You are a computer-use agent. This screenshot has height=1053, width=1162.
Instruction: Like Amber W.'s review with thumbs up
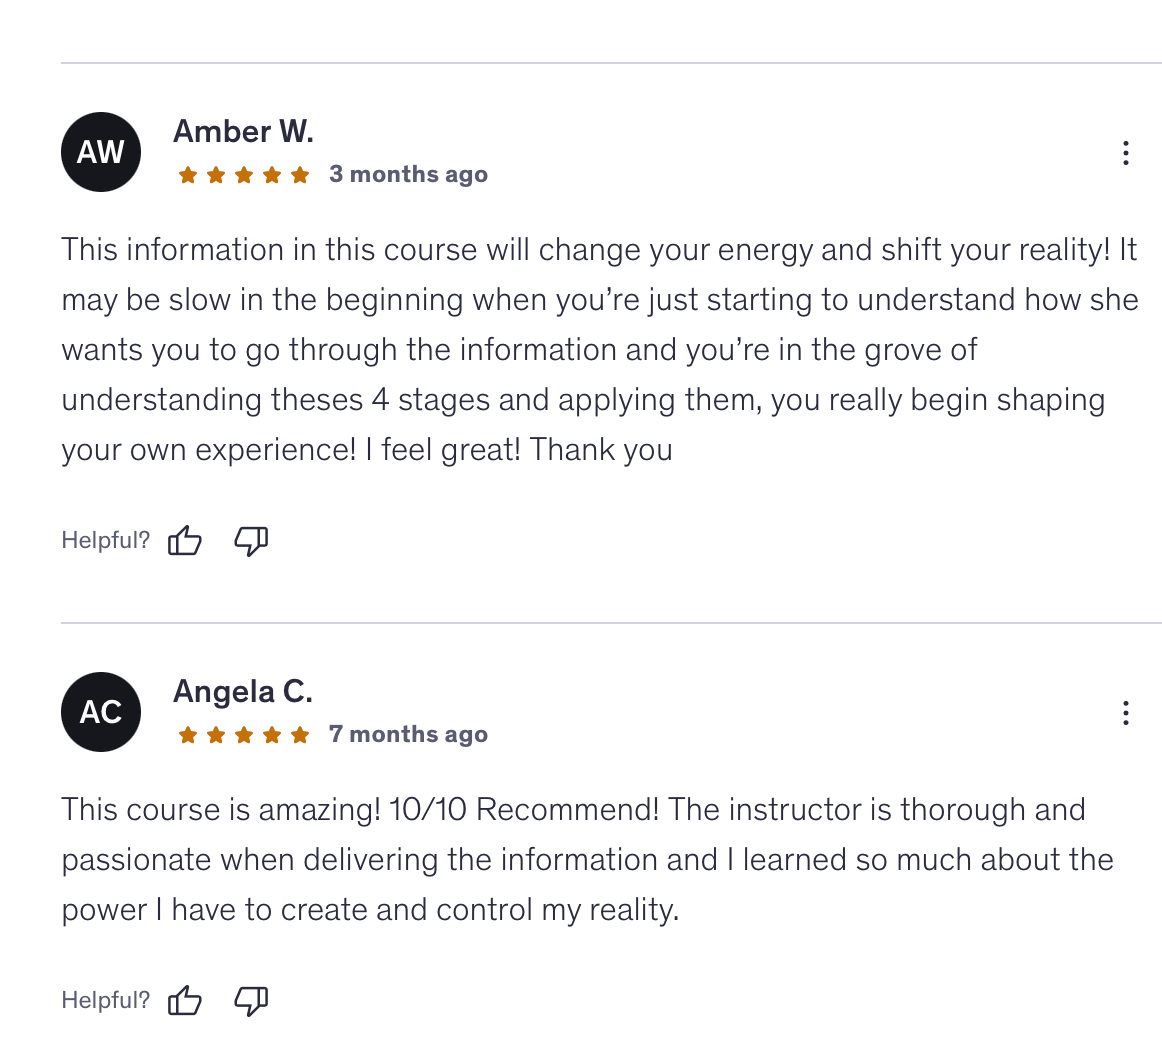[x=185, y=541]
